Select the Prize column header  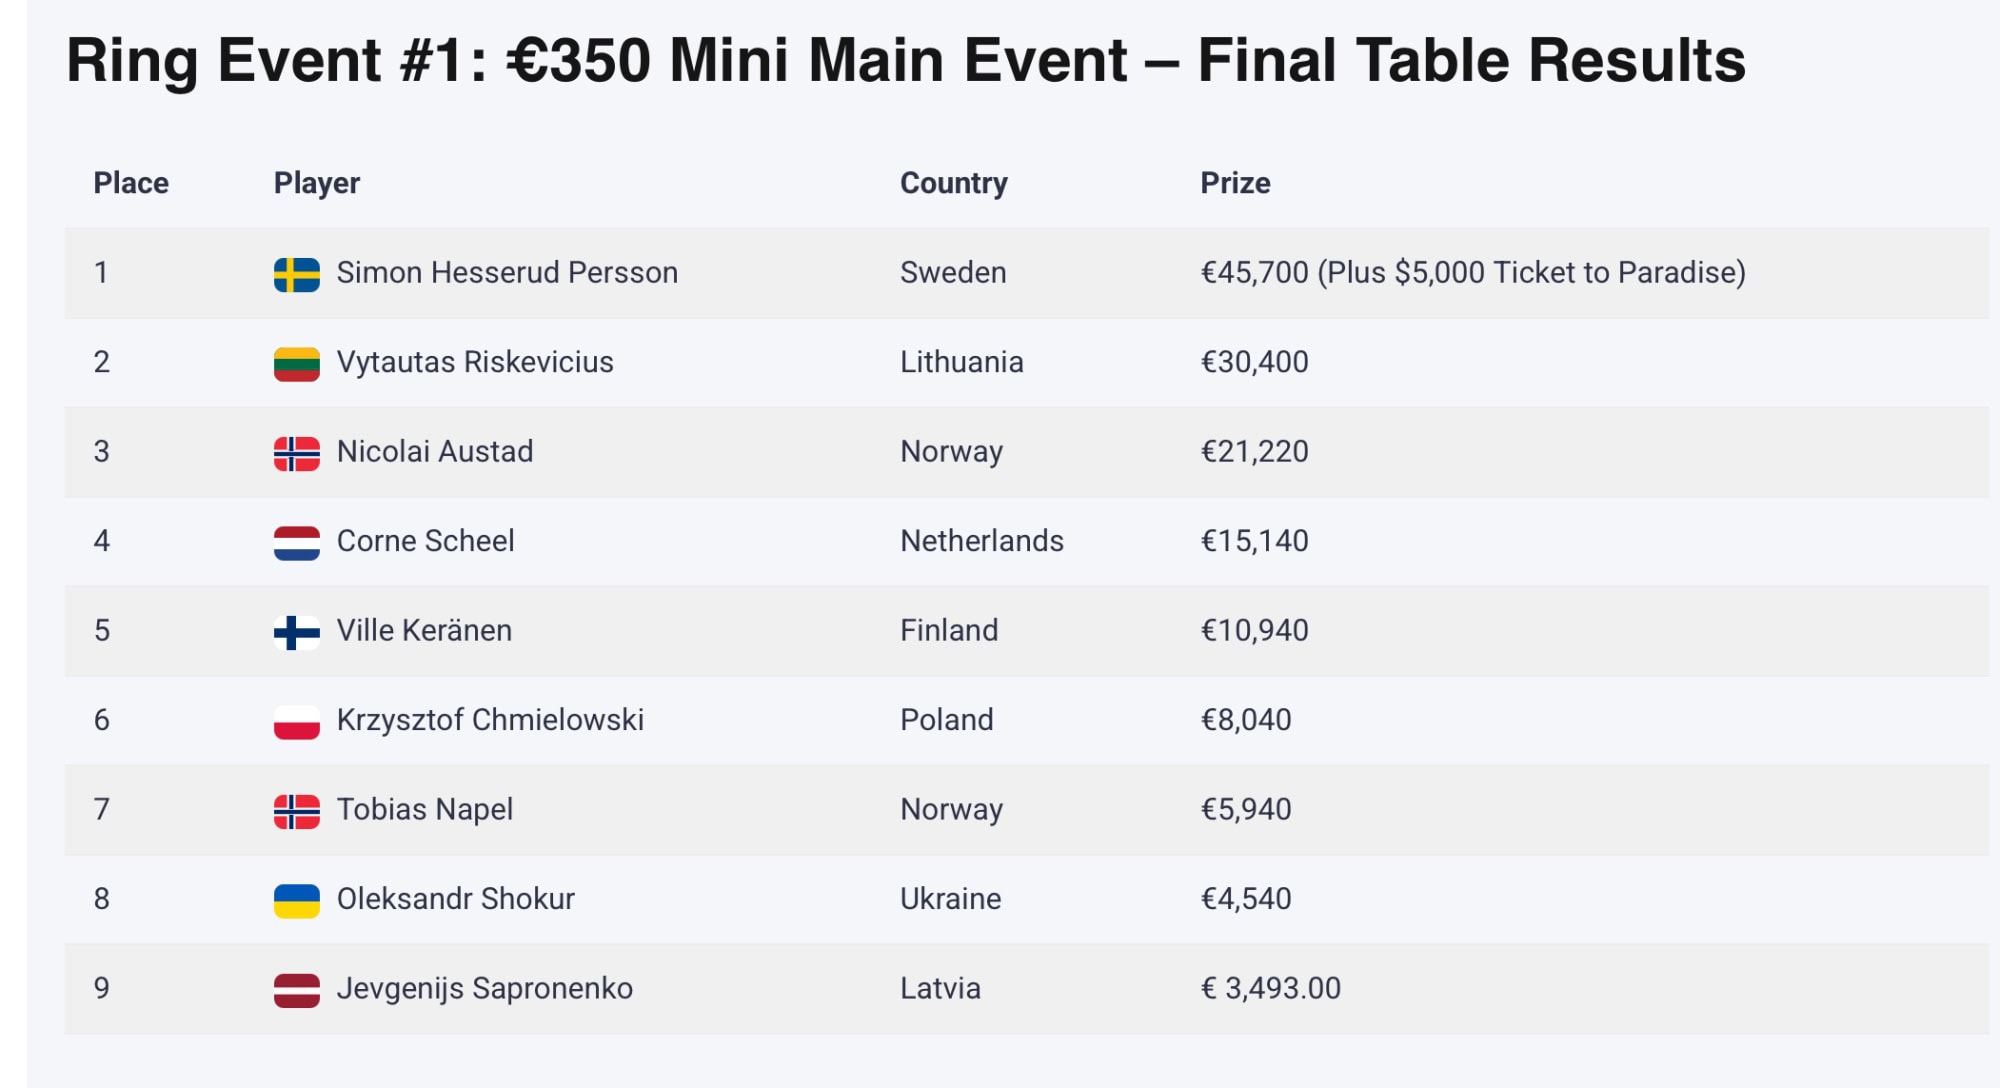pyautogui.click(x=1235, y=183)
